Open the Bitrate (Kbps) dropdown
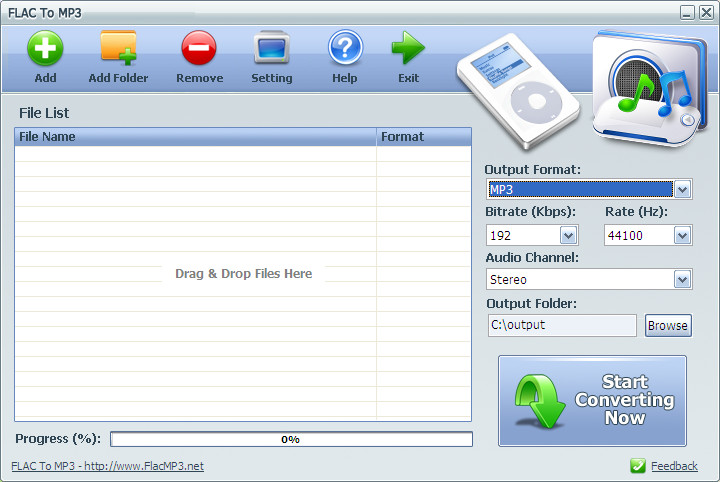This screenshot has height=482, width=720. [x=568, y=235]
